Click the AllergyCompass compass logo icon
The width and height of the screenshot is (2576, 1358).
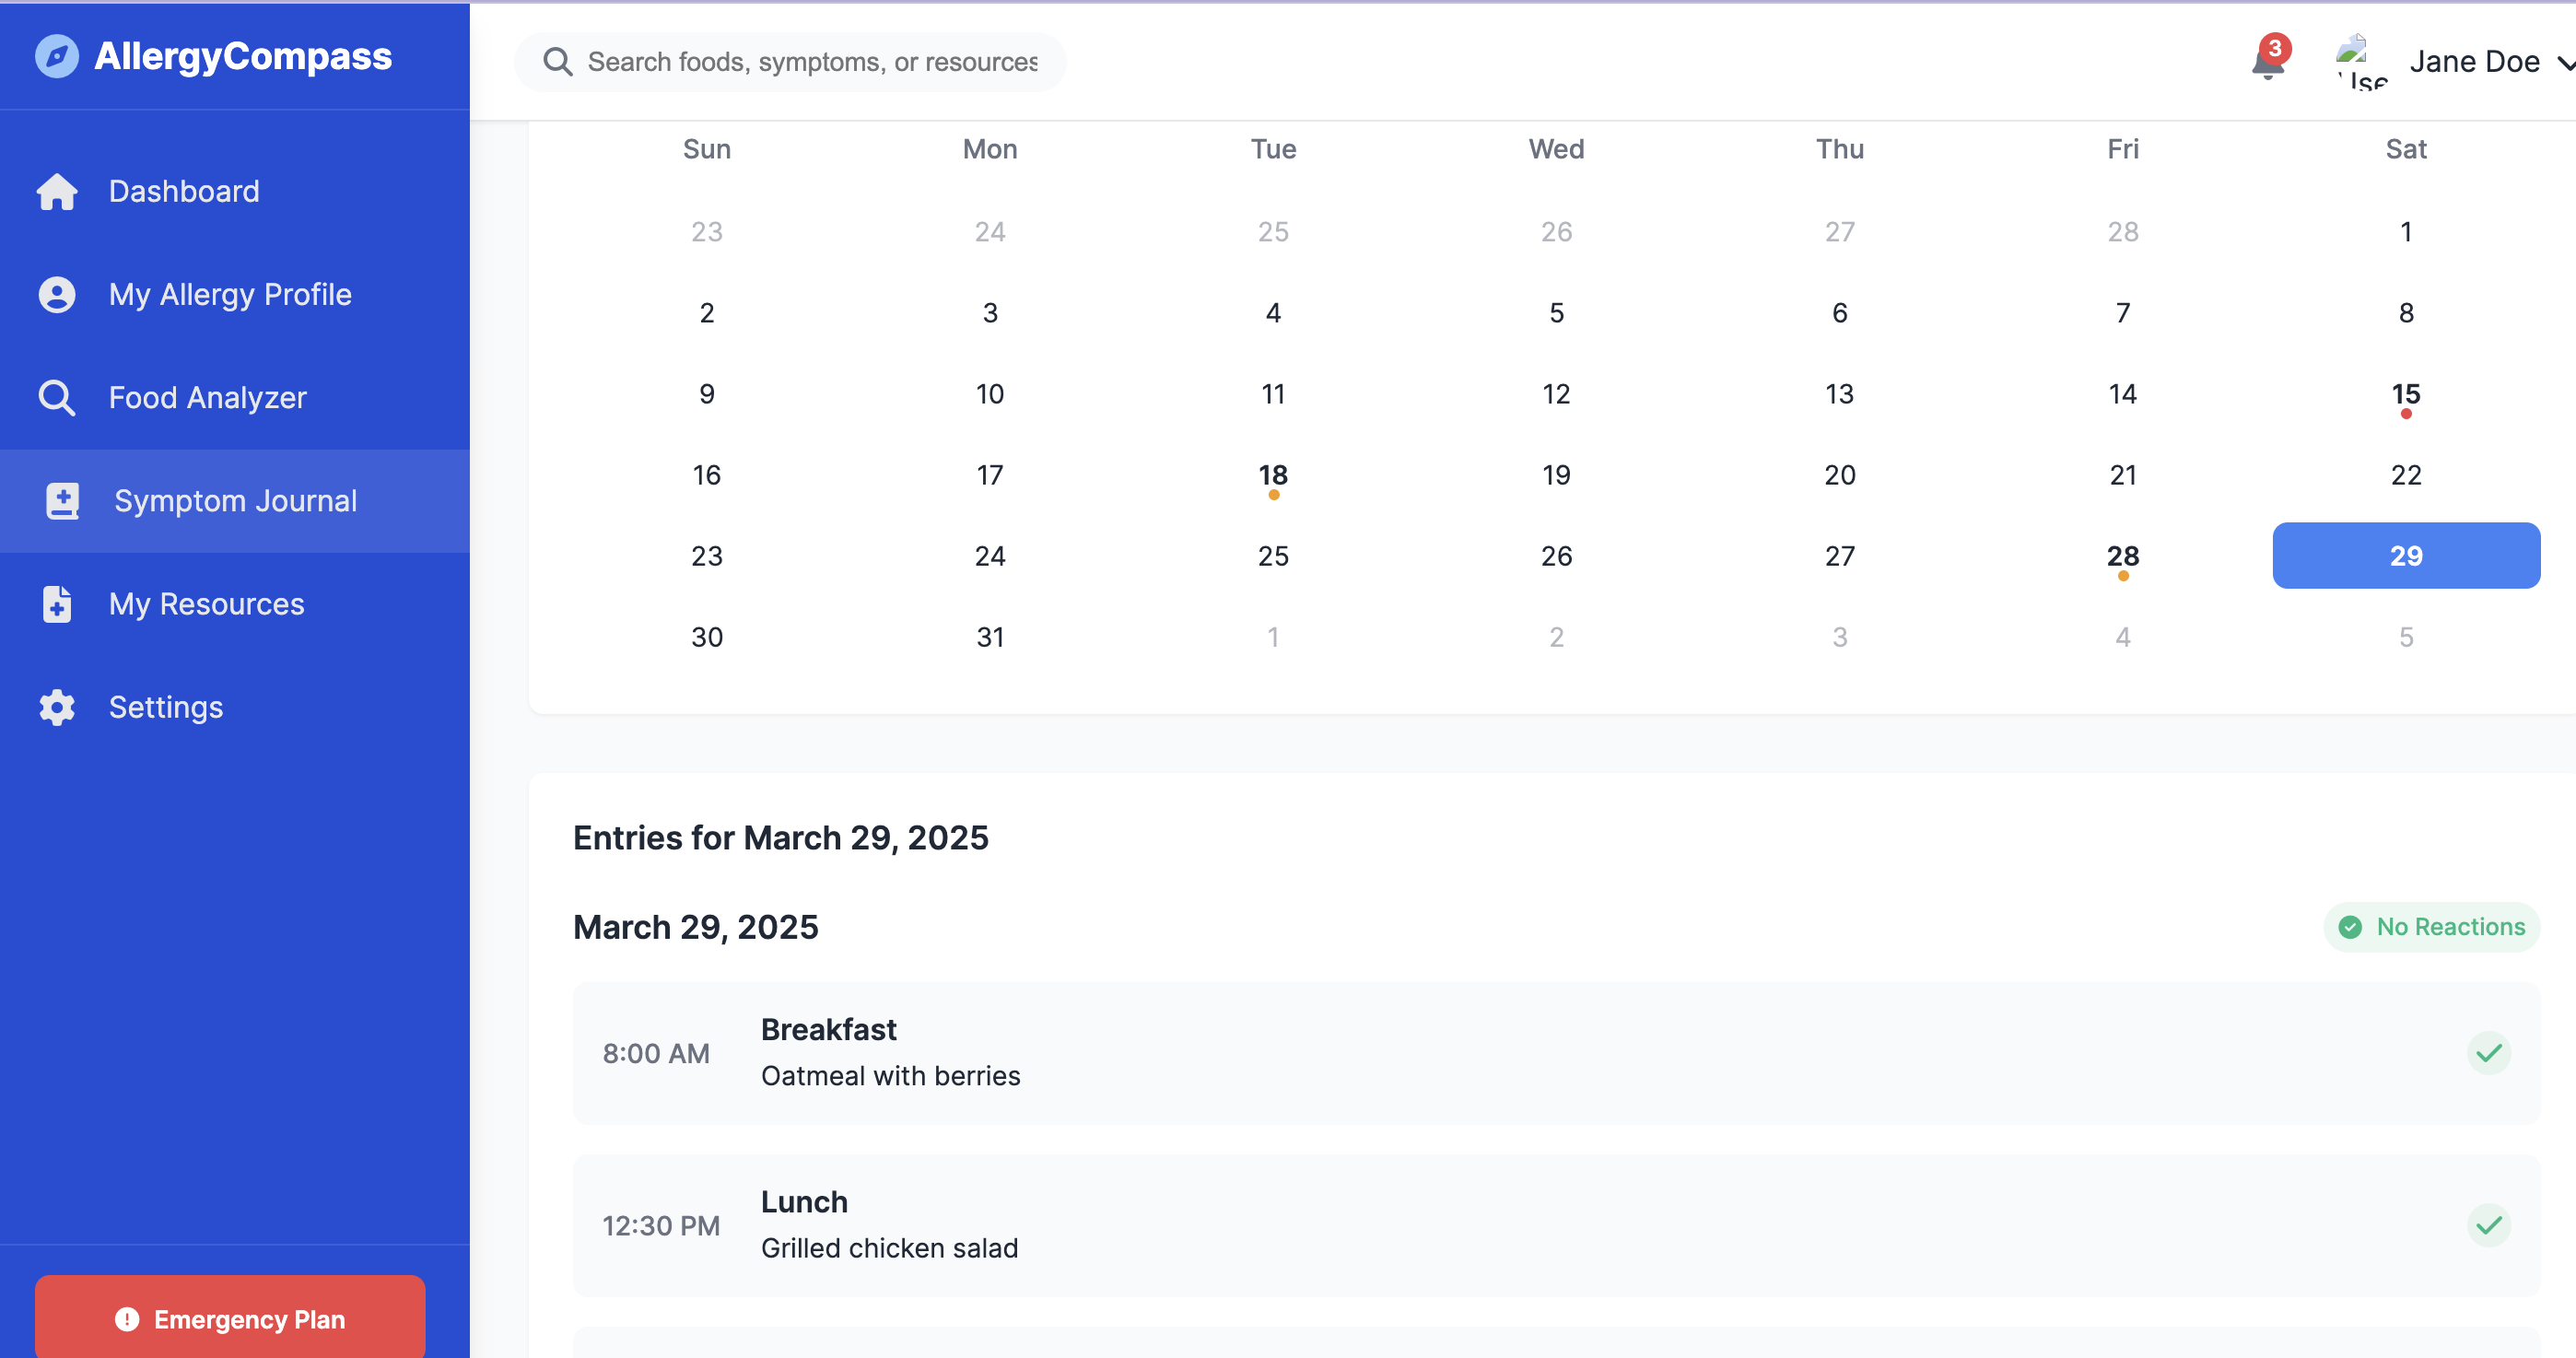[x=57, y=56]
